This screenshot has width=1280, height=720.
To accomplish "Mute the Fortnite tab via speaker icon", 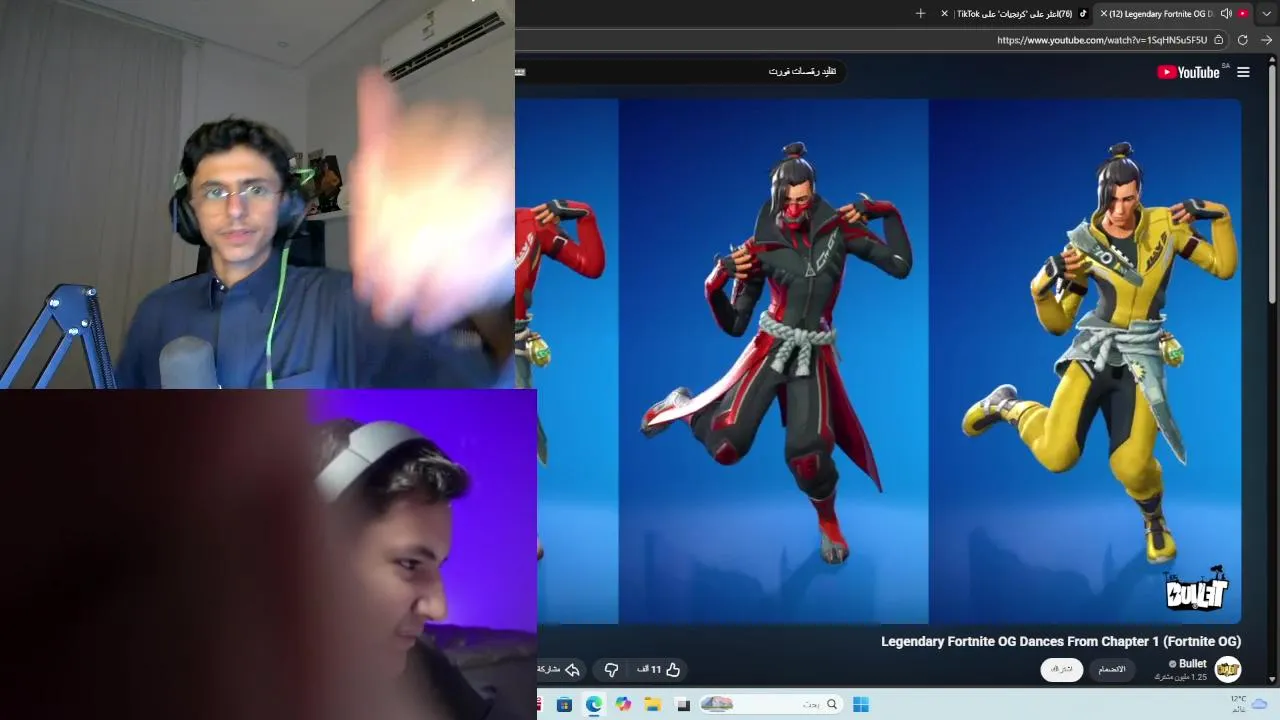I will (x=1226, y=14).
